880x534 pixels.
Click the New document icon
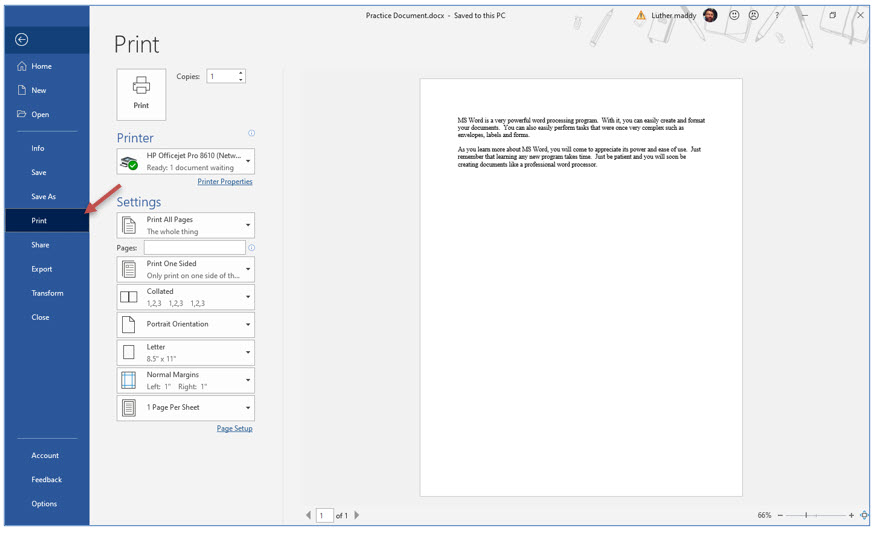[x=22, y=90]
